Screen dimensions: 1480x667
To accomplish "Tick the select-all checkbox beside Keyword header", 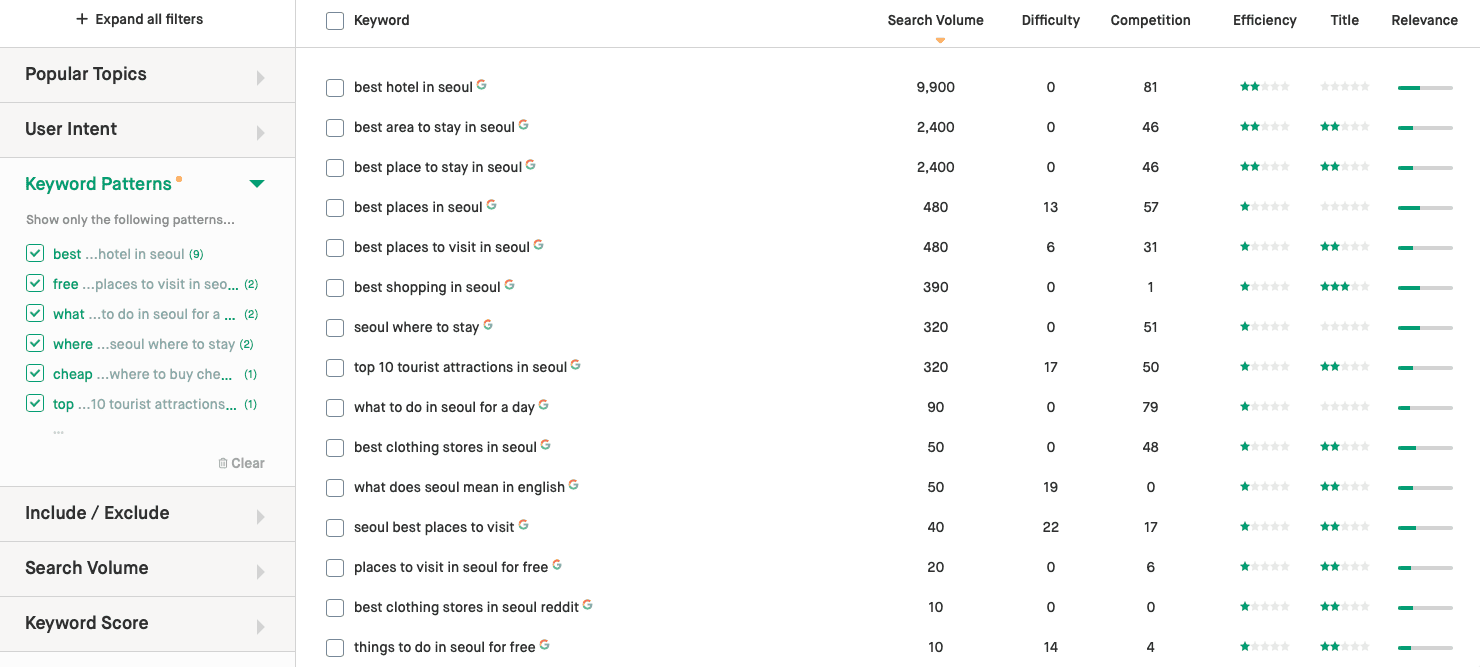I will [x=335, y=21].
